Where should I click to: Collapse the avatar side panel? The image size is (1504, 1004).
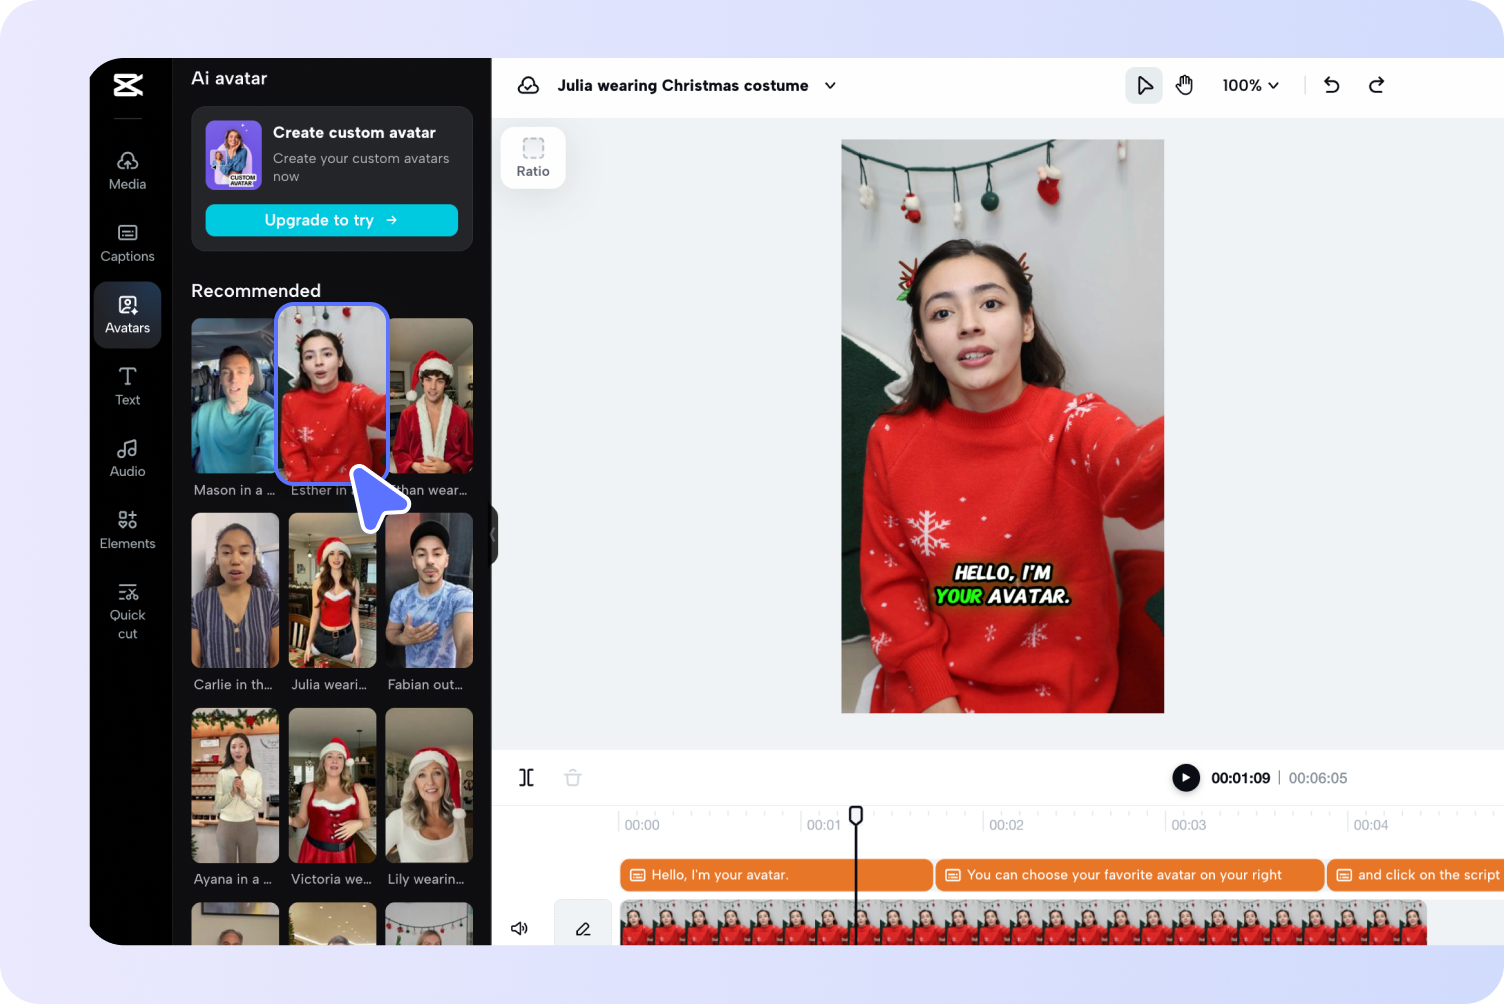coord(492,535)
